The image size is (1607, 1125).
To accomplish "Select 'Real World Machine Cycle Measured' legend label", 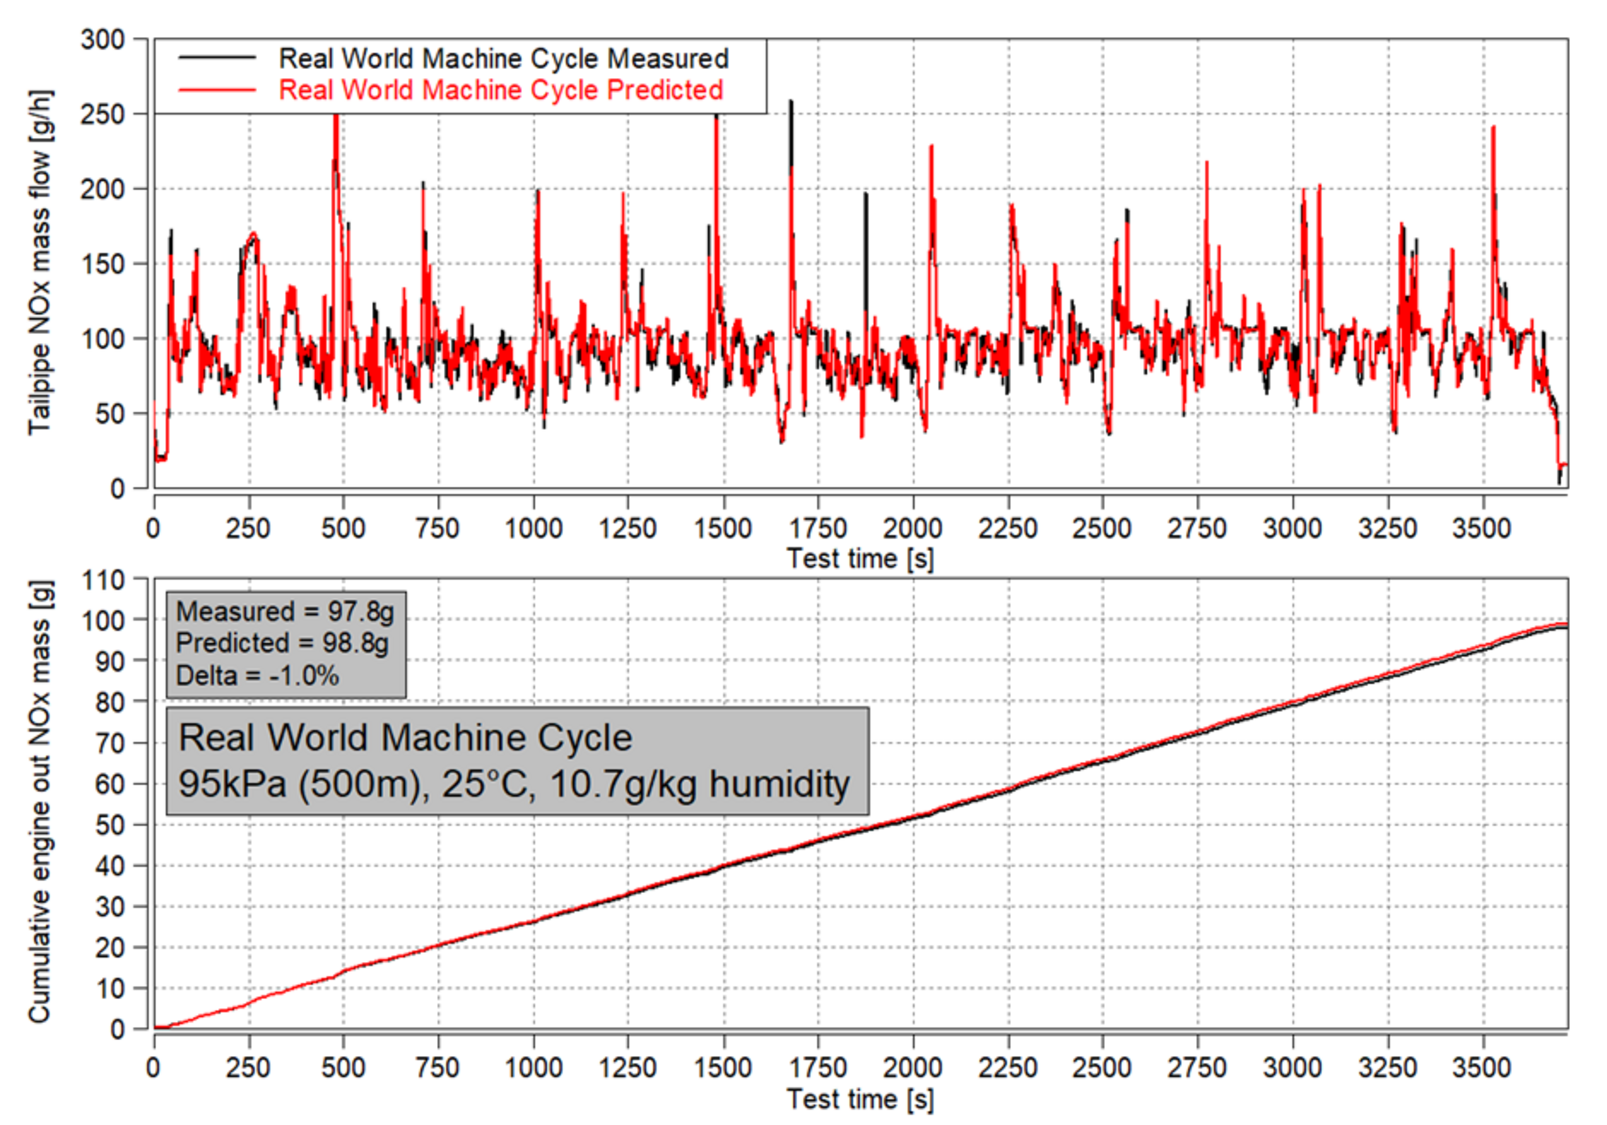I will click(503, 58).
